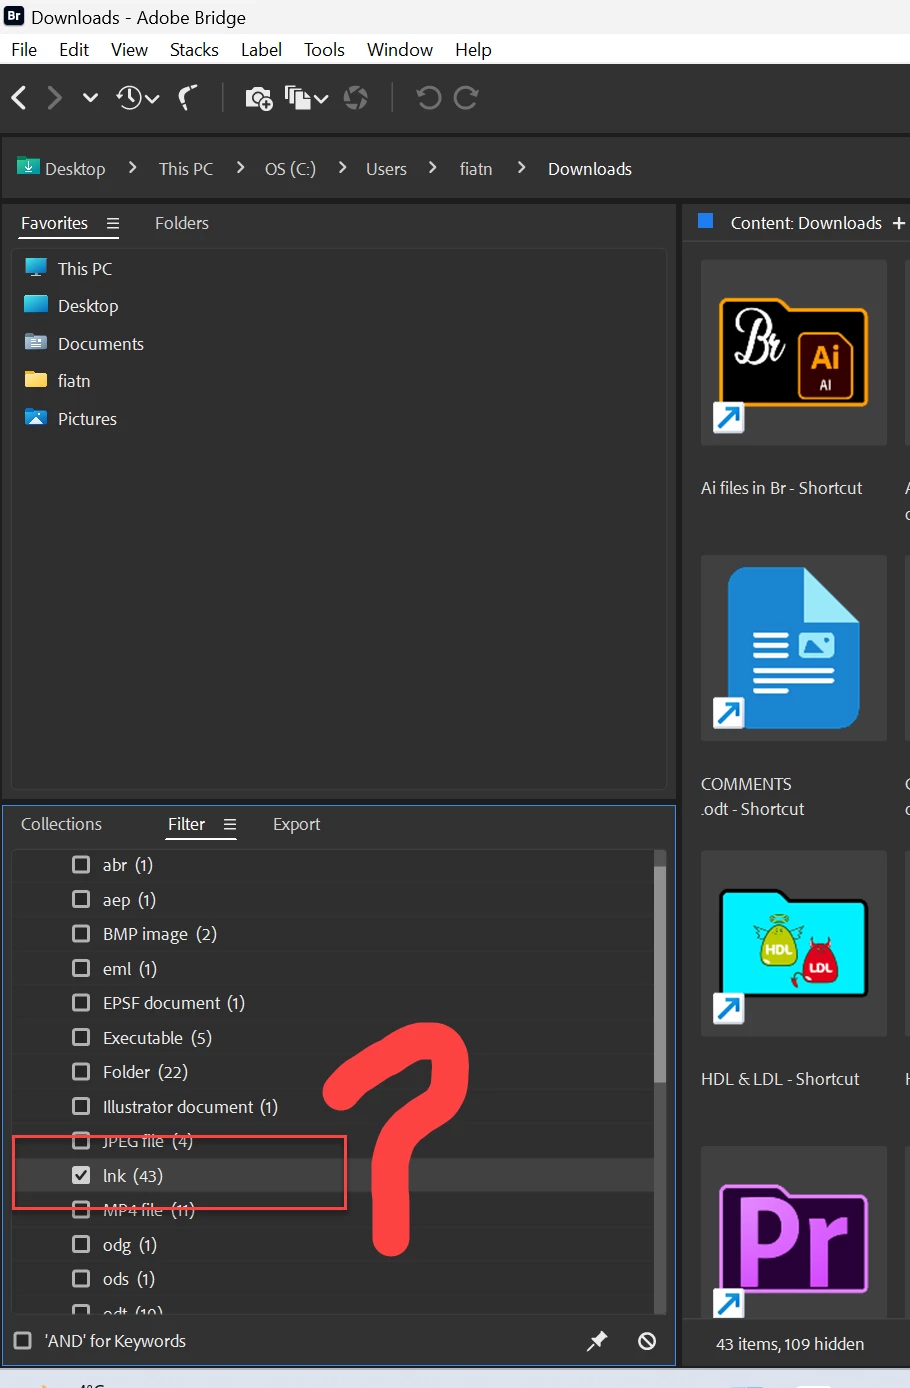Check the EPSF document (1) filter
The width and height of the screenshot is (910, 1388).
pos(81,1002)
